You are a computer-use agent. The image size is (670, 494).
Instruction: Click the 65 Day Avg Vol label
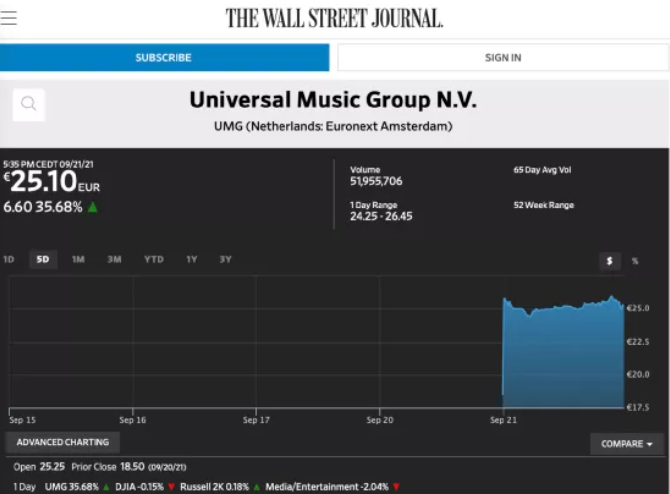pos(542,170)
